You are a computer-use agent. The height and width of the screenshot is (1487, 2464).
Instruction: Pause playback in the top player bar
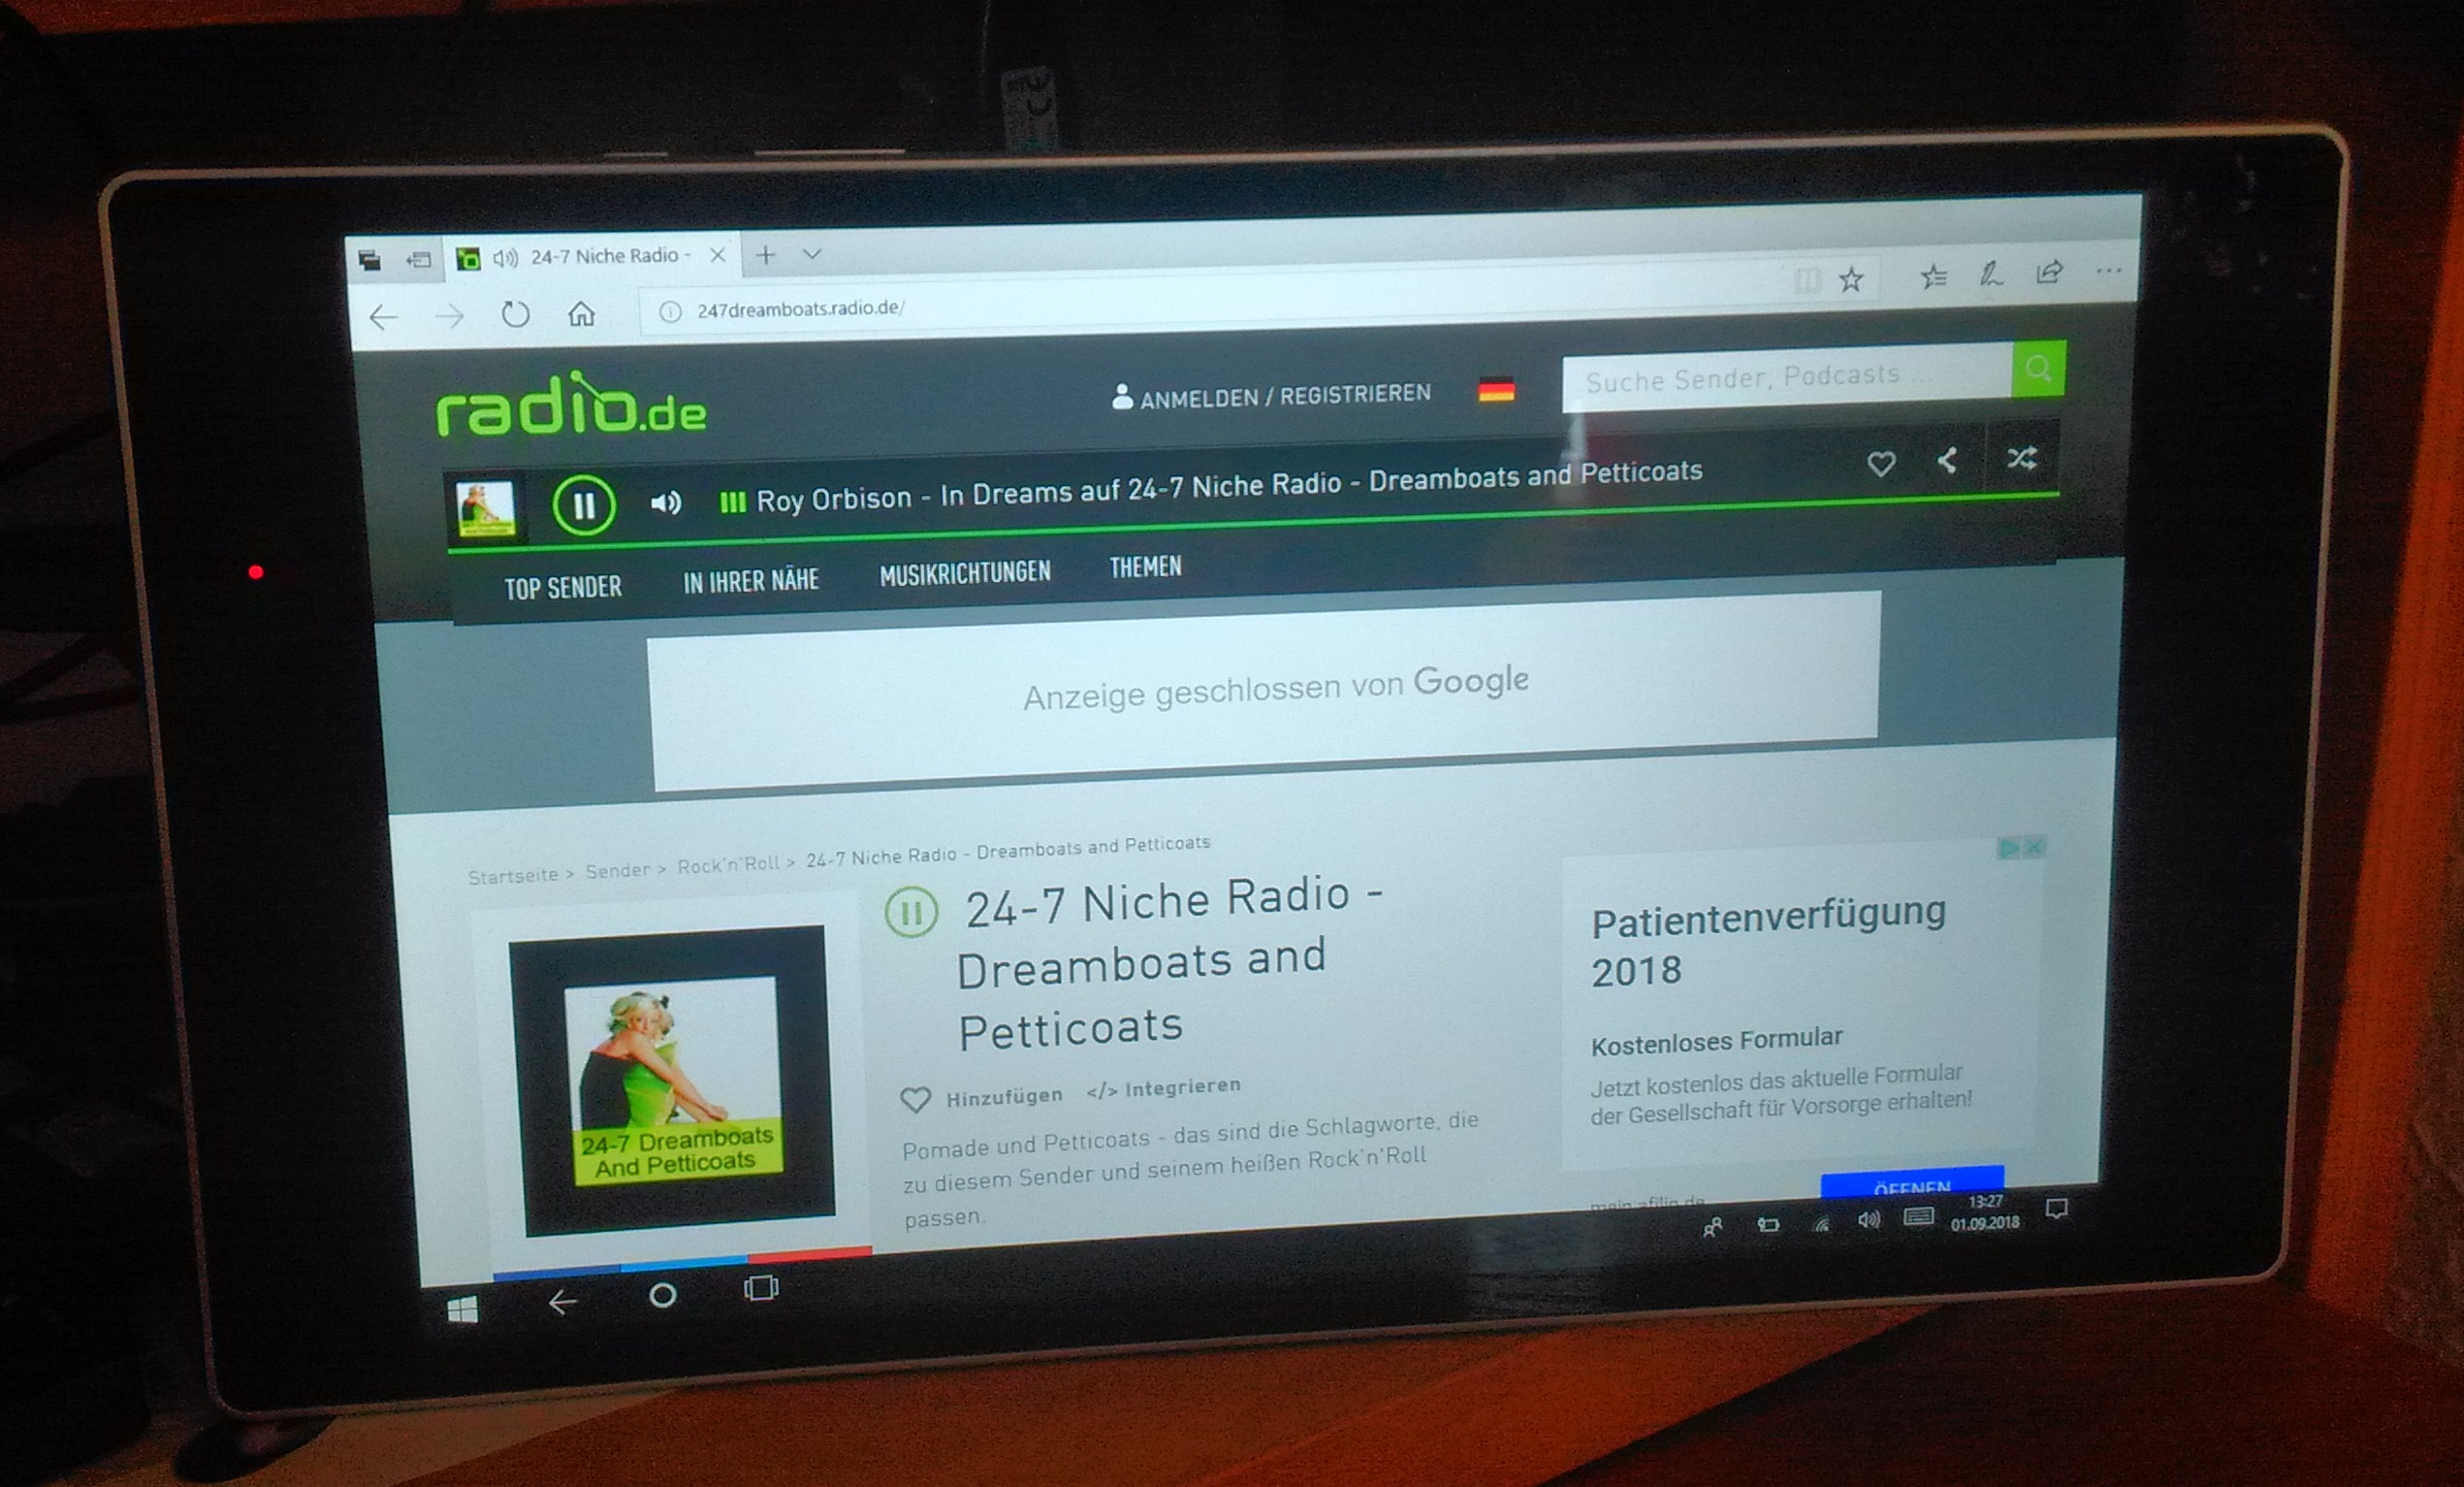point(584,505)
